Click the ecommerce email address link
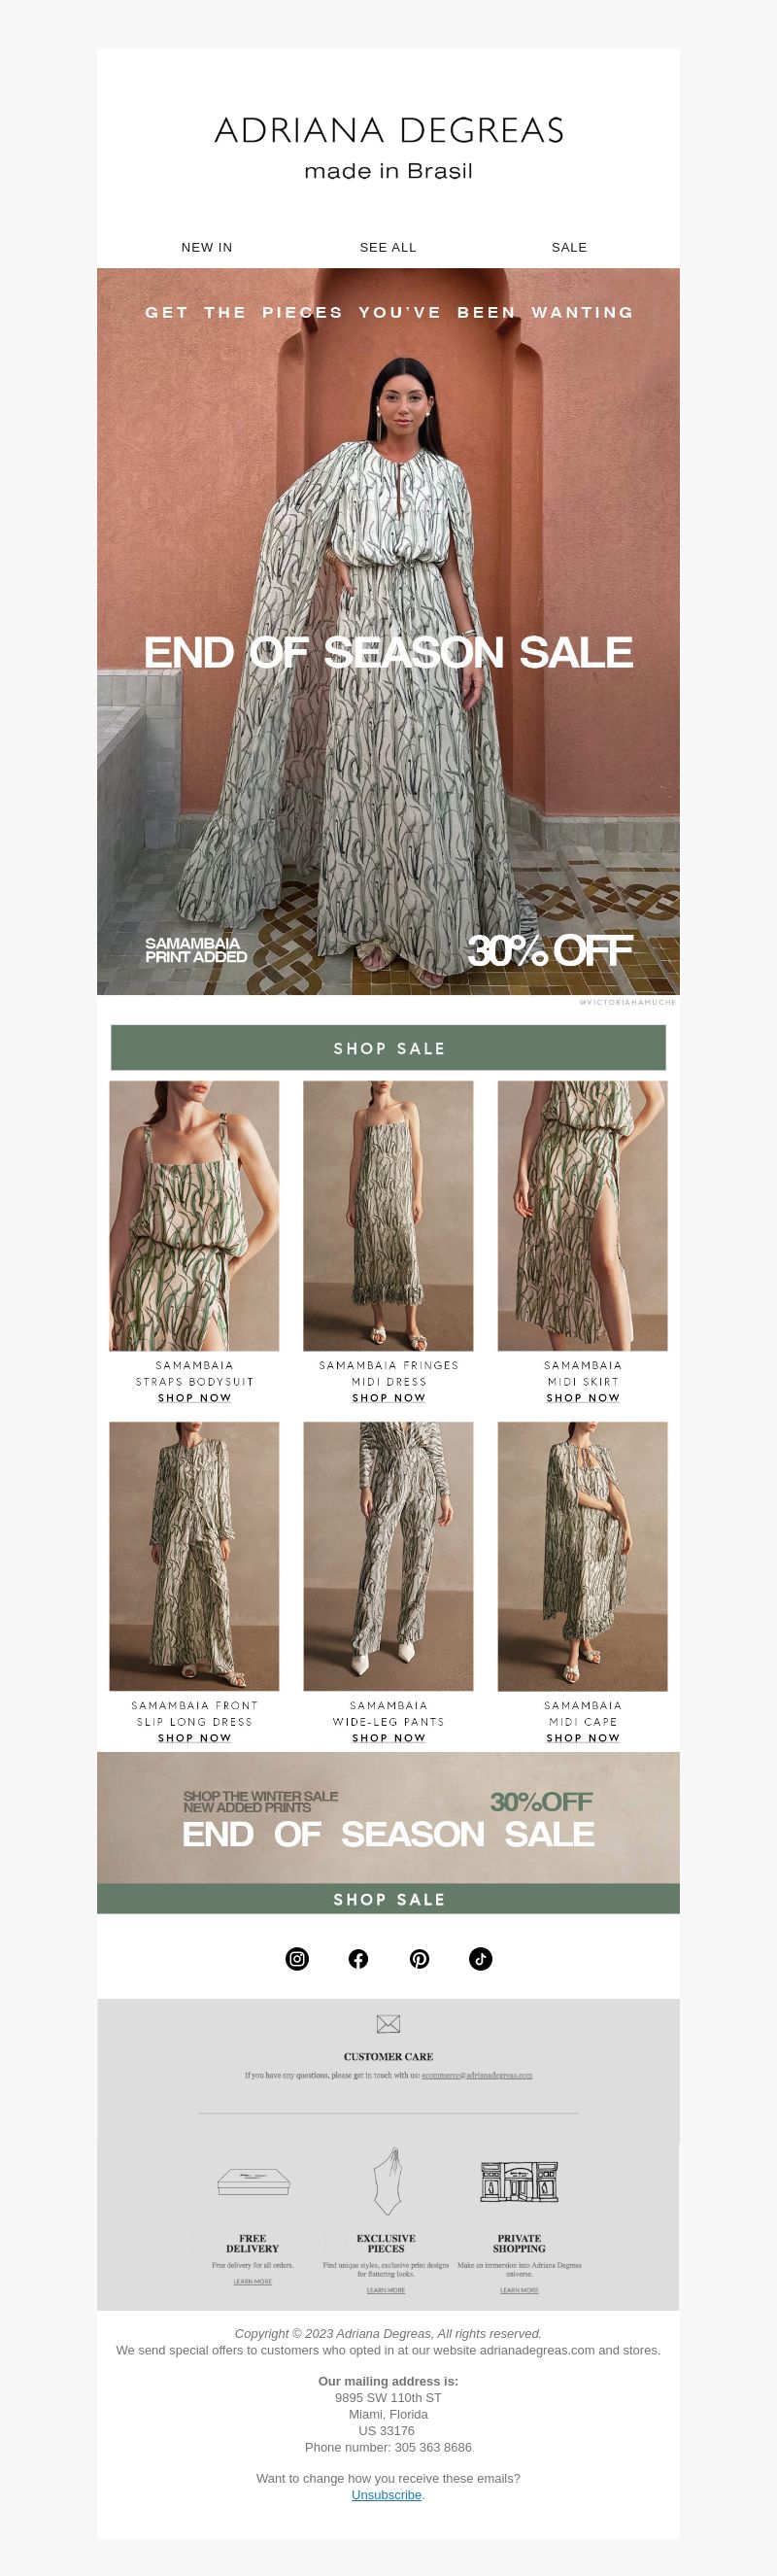The width and height of the screenshot is (777, 2576). tap(477, 2075)
